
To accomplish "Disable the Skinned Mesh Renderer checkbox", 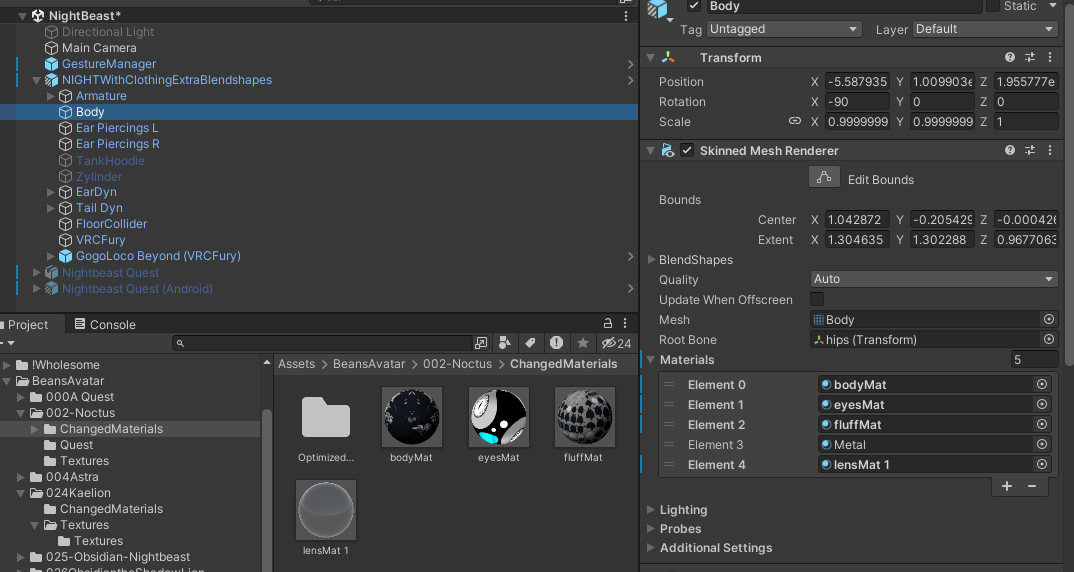I will pos(687,150).
